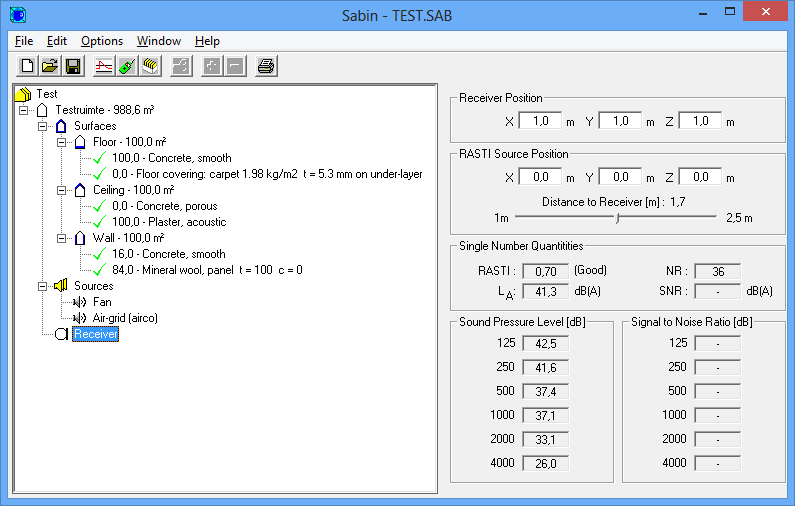Click the RASTI value 0,70 field
The height and width of the screenshot is (506, 795).
click(x=546, y=271)
